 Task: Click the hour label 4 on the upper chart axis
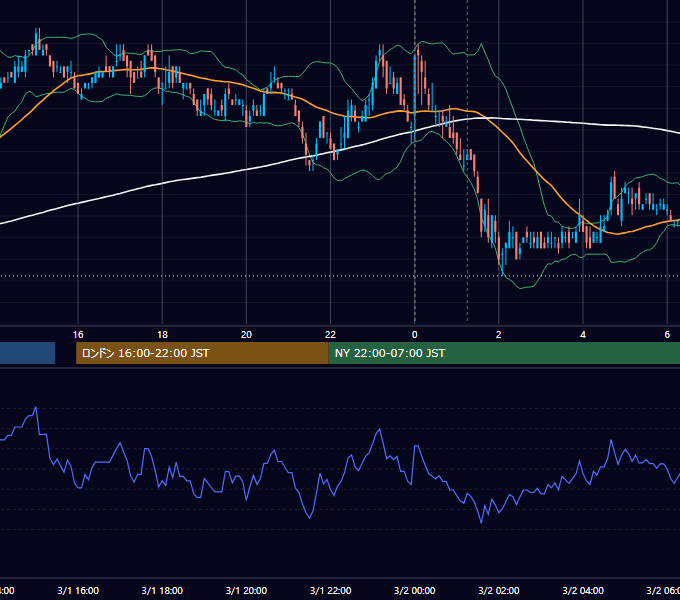pos(583,334)
